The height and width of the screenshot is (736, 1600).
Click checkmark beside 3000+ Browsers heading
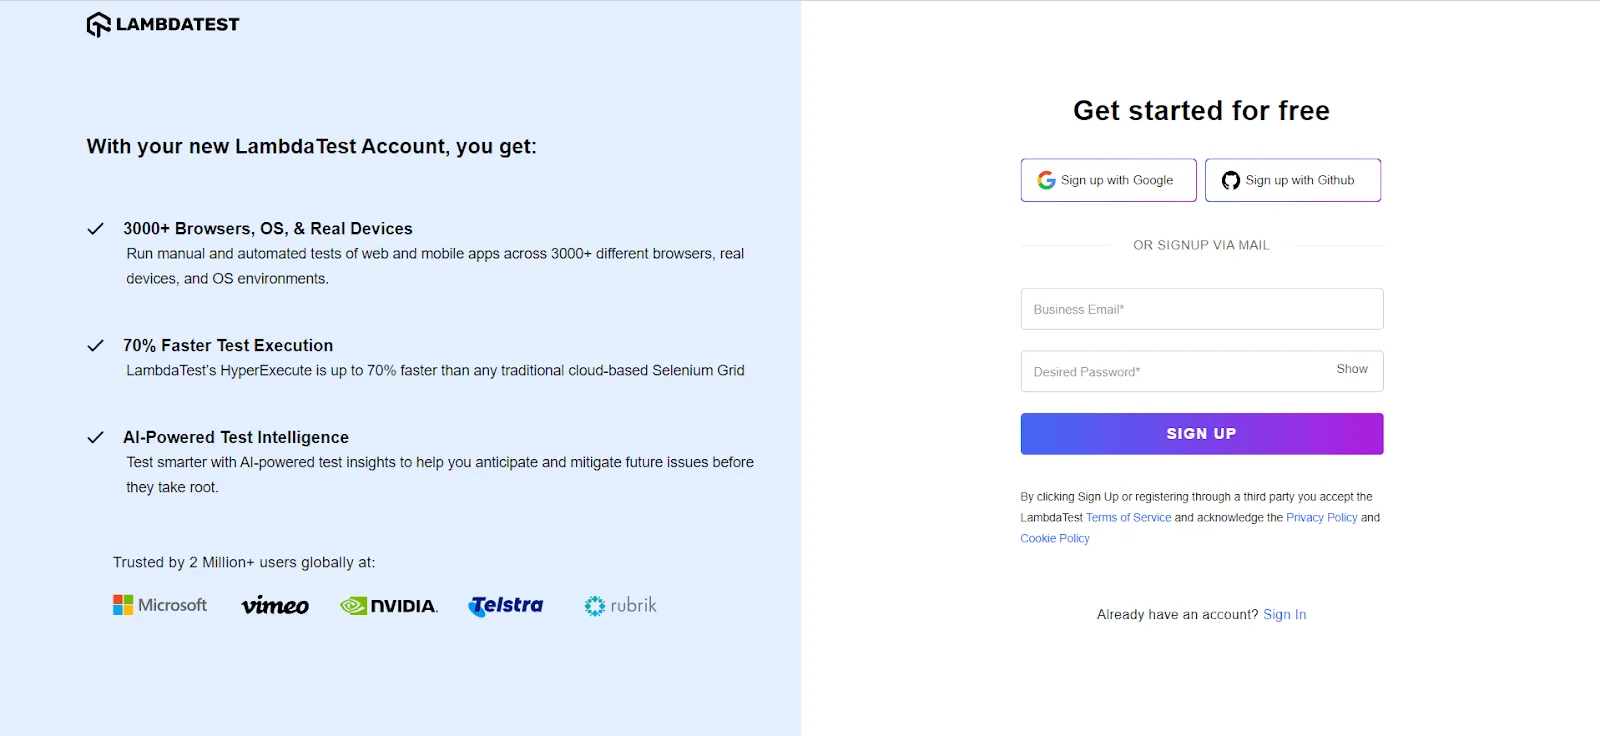click(96, 229)
